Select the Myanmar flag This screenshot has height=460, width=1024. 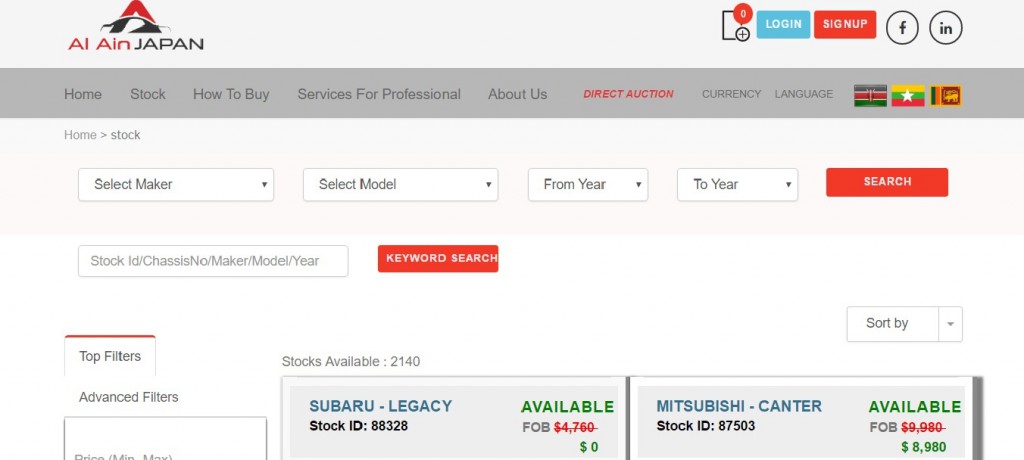pyautogui.click(x=908, y=95)
